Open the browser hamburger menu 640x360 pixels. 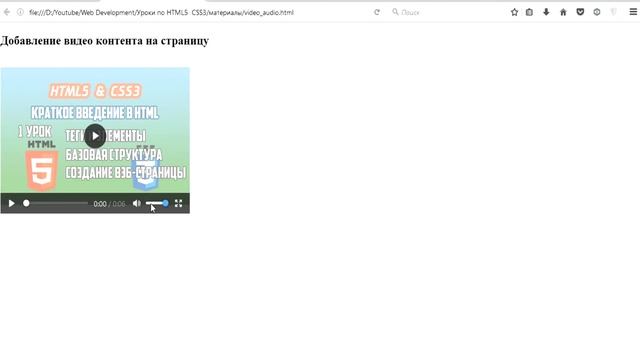[x=633, y=12]
